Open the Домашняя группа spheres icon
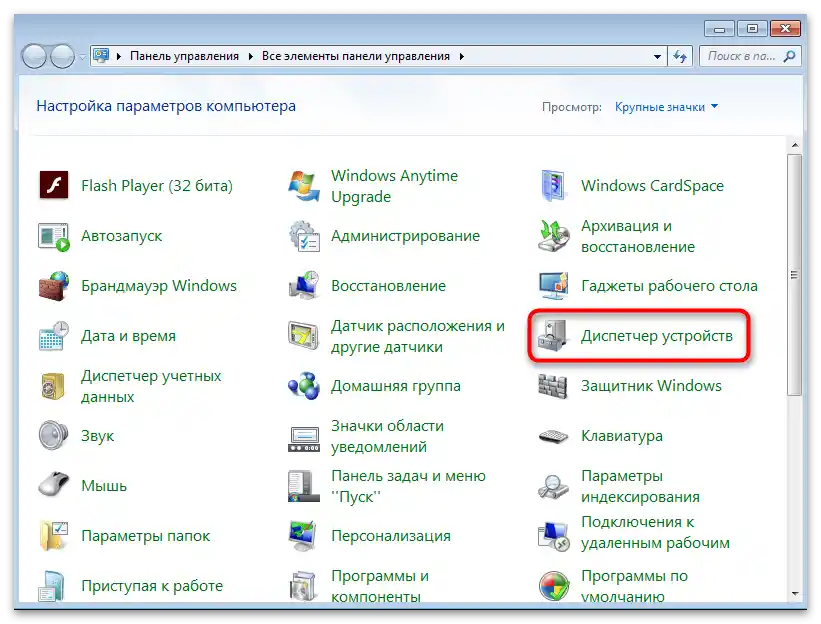821x624 pixels. pyautogui.click(x=304, y=386)
